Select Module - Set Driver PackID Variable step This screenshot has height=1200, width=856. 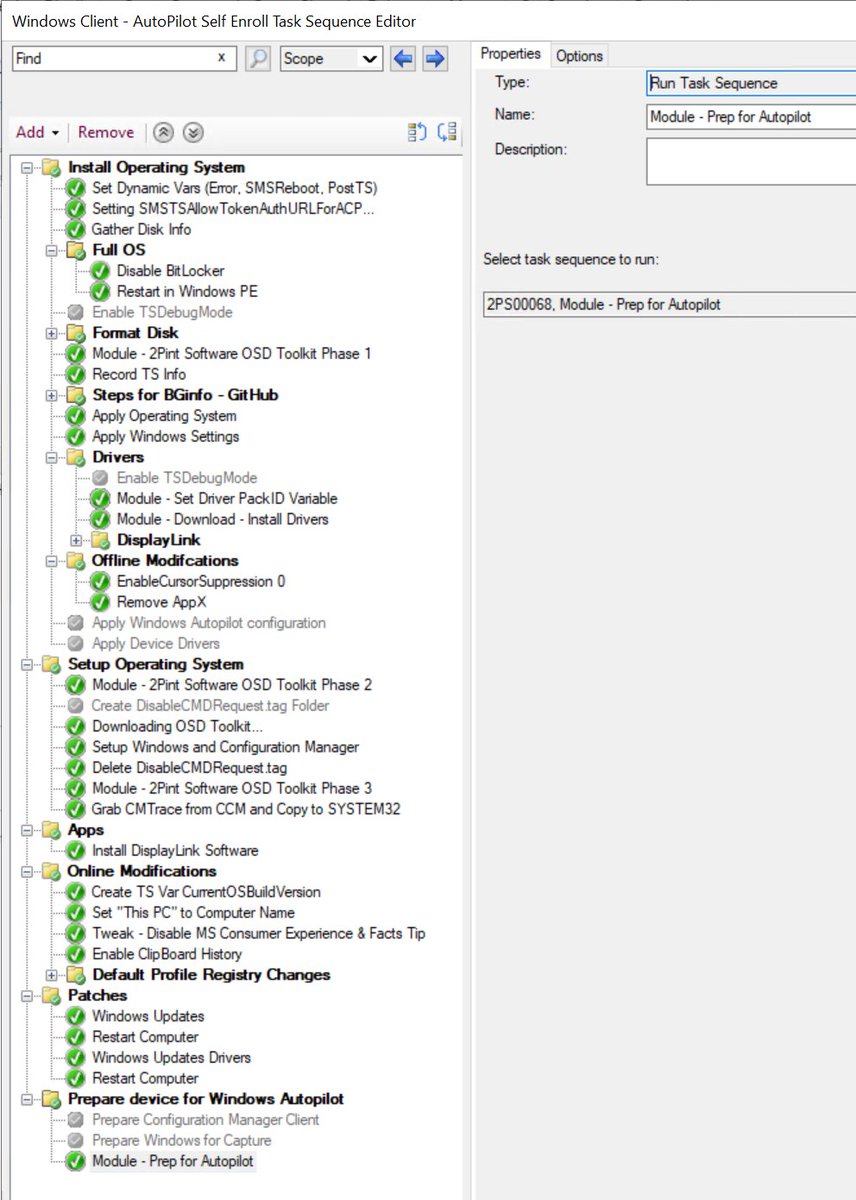pos(226,498)
